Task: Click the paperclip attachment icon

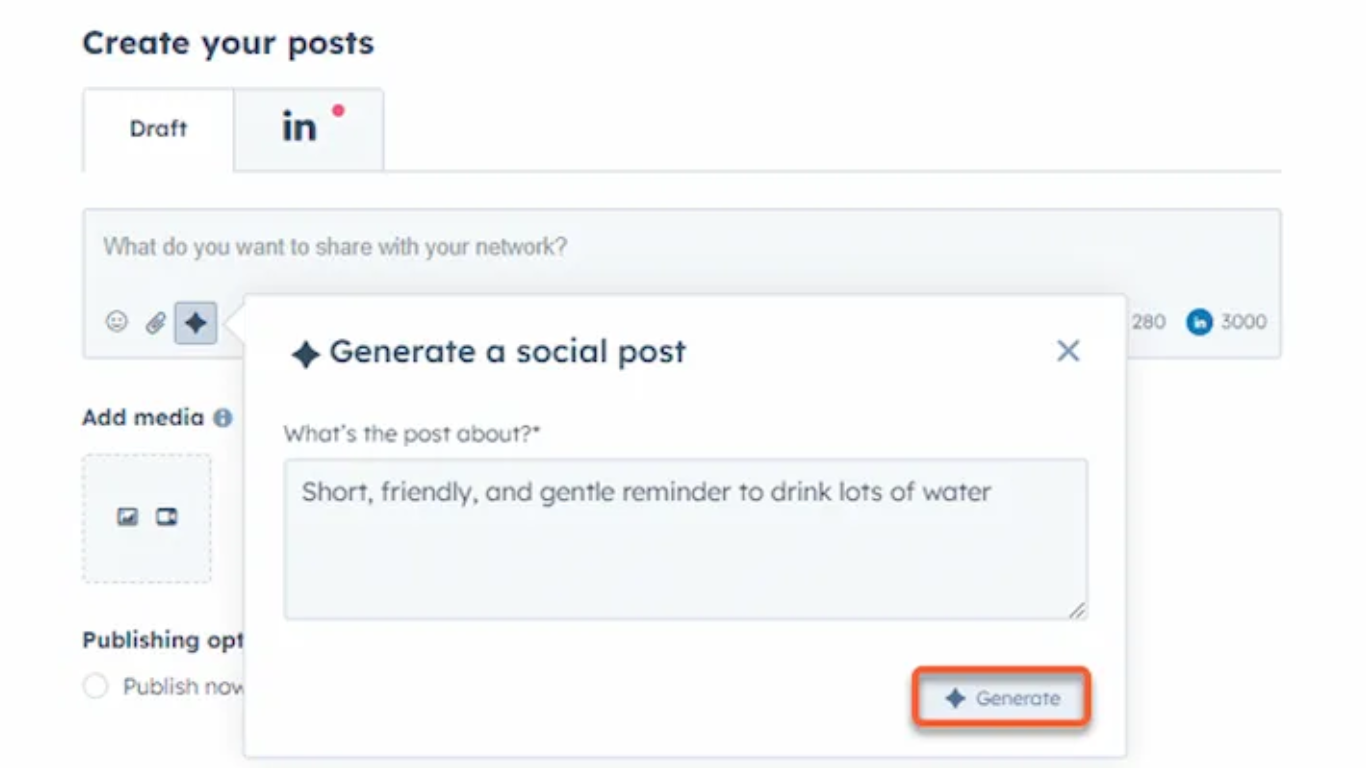Action: (156, 323)
